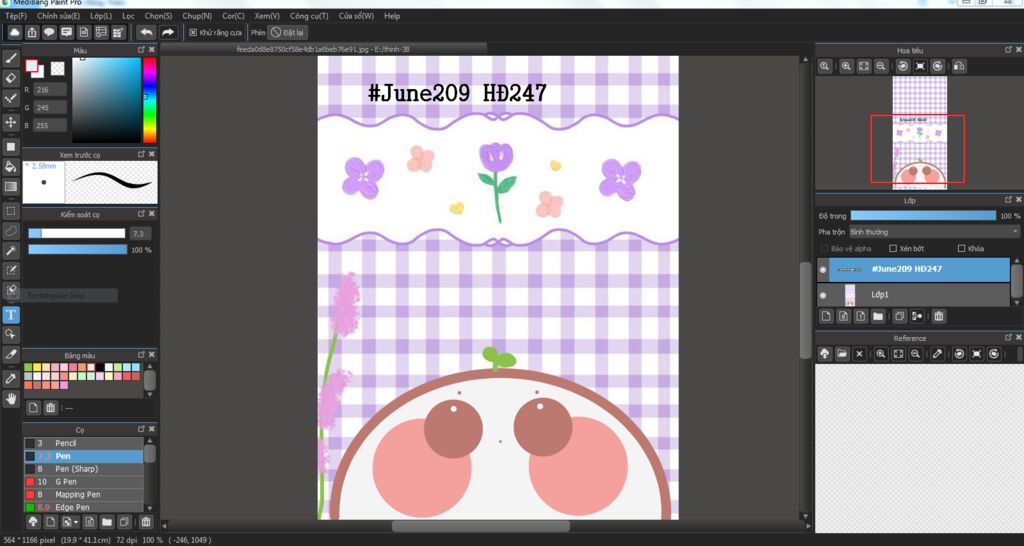The height and width of the screenshot is (546, 1024).
Task: Toggle the transparent color swatch in Màu panel
Action: (x=57, y=68)
